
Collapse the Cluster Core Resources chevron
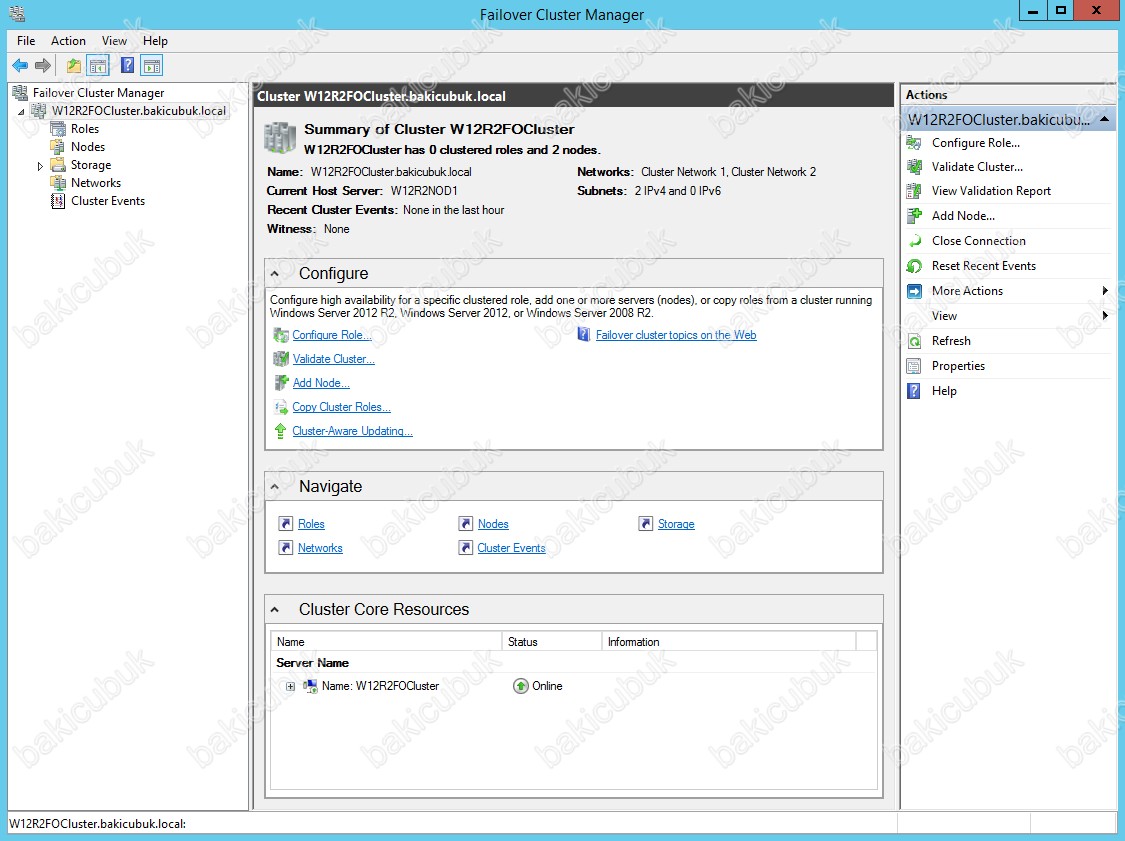click(275, 610)
